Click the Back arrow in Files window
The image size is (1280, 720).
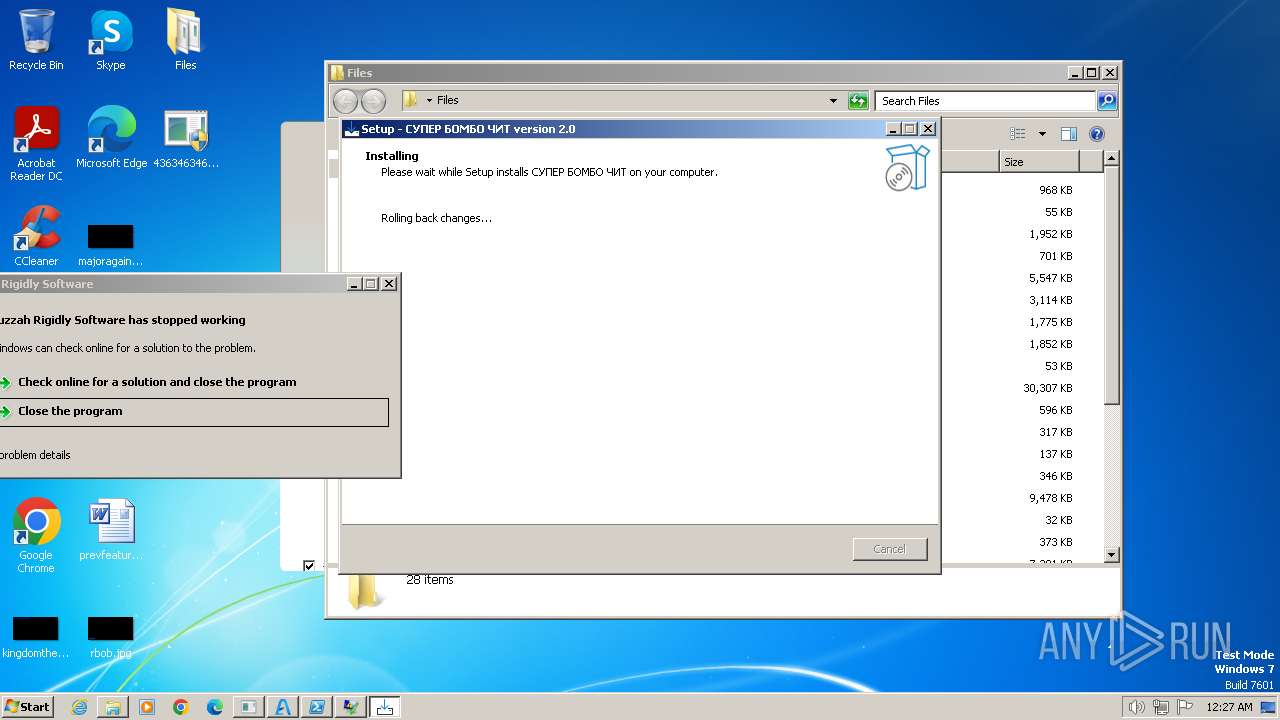pos(345,101)
